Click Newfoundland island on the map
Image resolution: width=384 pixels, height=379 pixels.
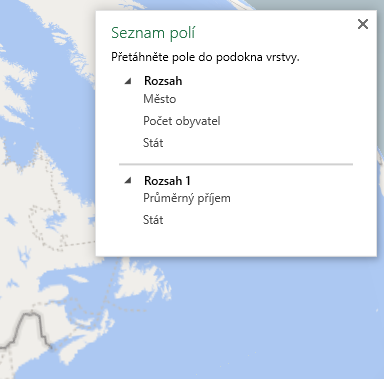[147, 282]
